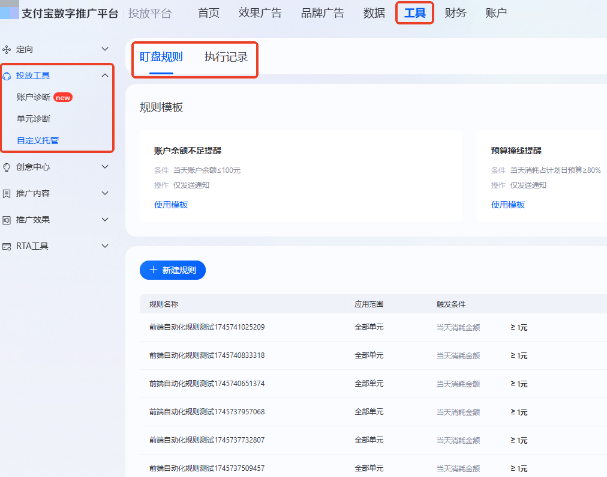Click the 规则模板 section heading
This screenshot has height=477, width=607.
161,107
